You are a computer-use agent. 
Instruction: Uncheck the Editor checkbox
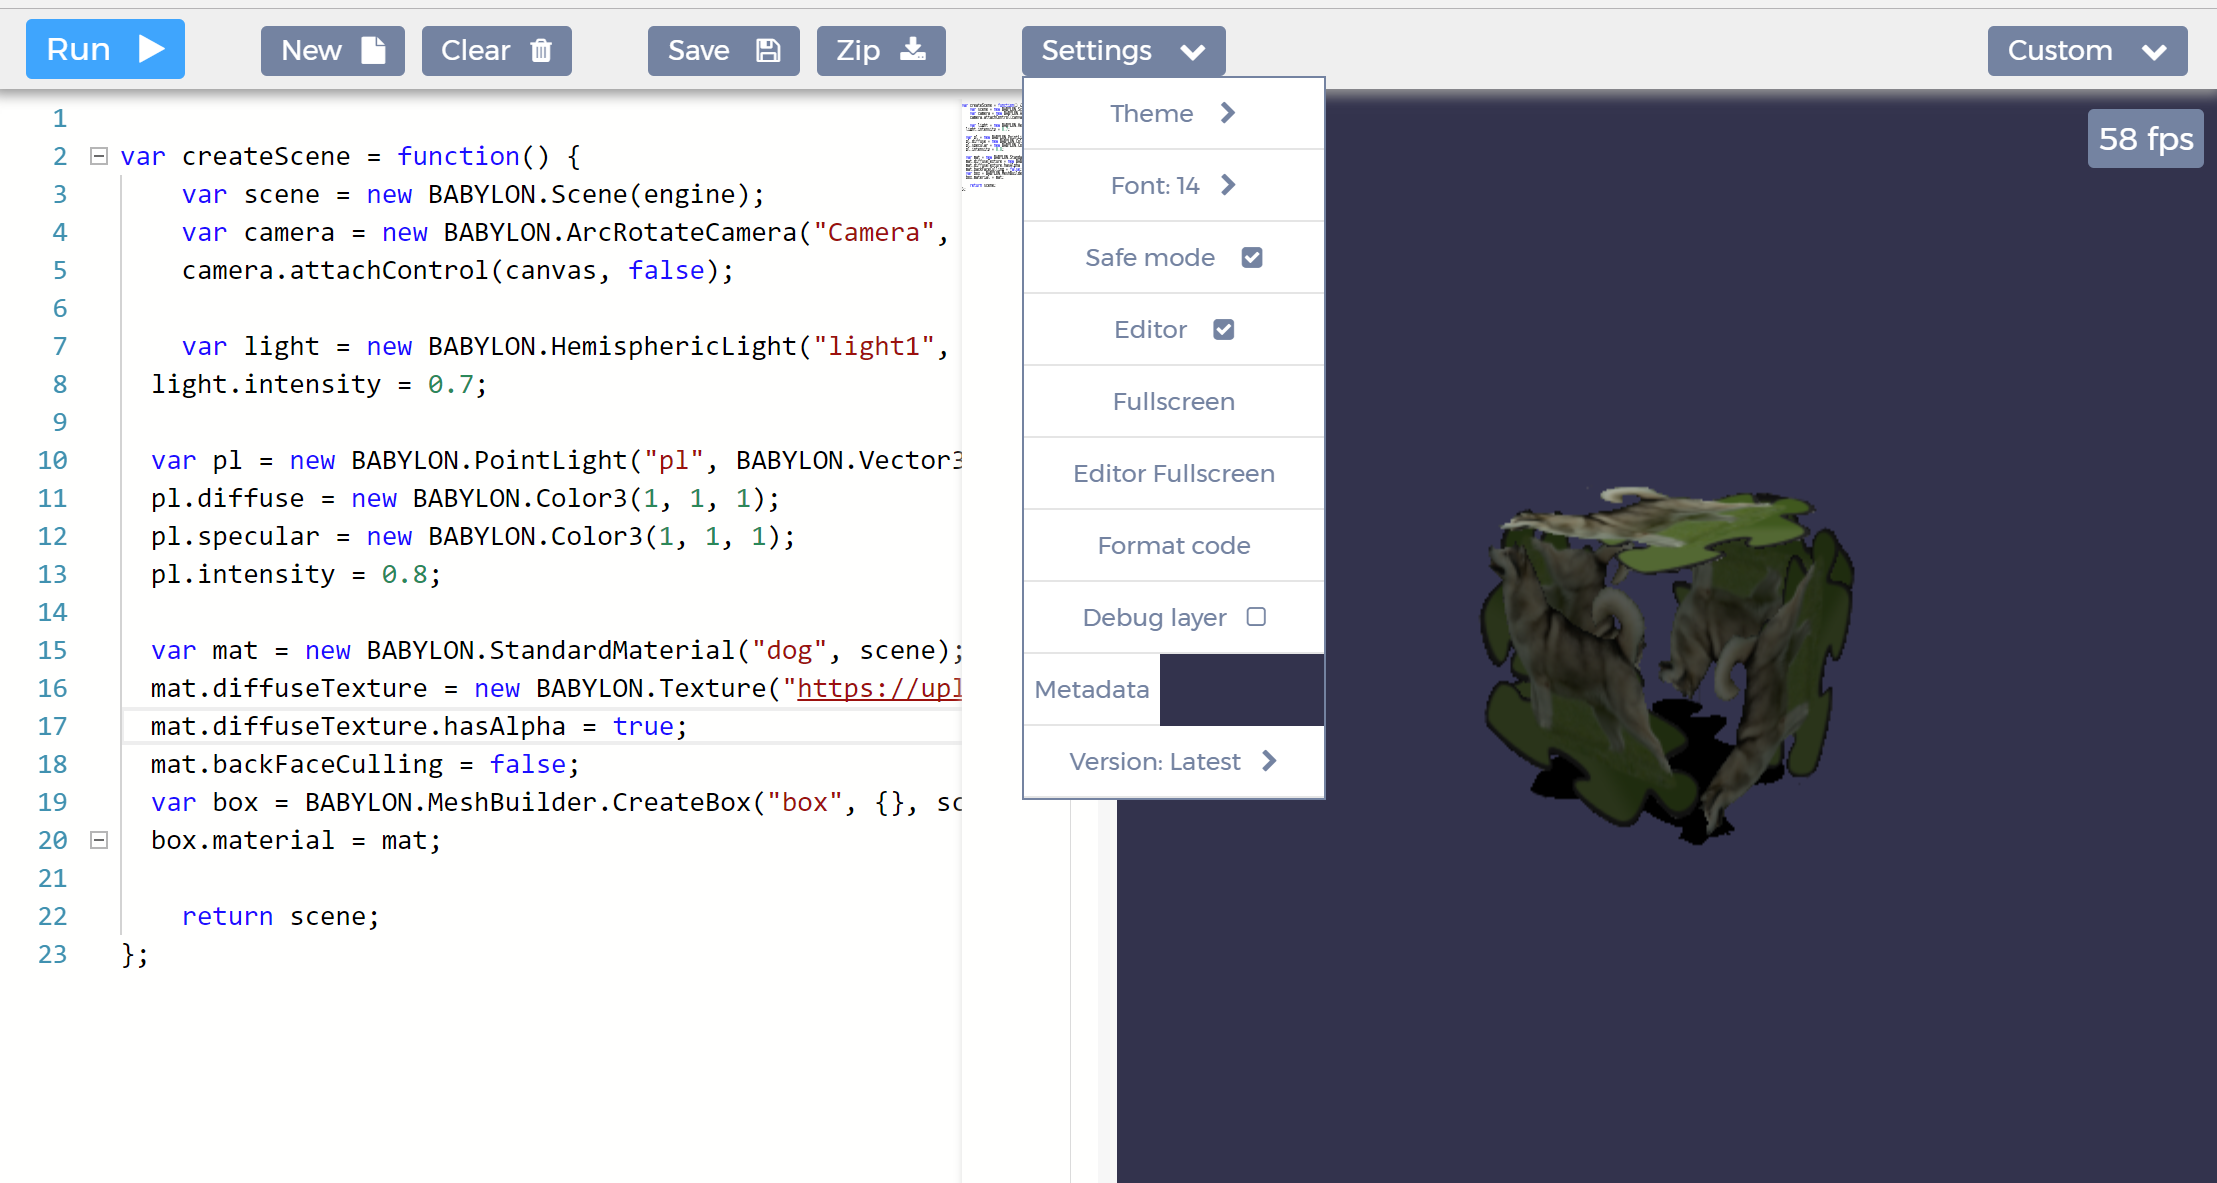click(1223, 329)
